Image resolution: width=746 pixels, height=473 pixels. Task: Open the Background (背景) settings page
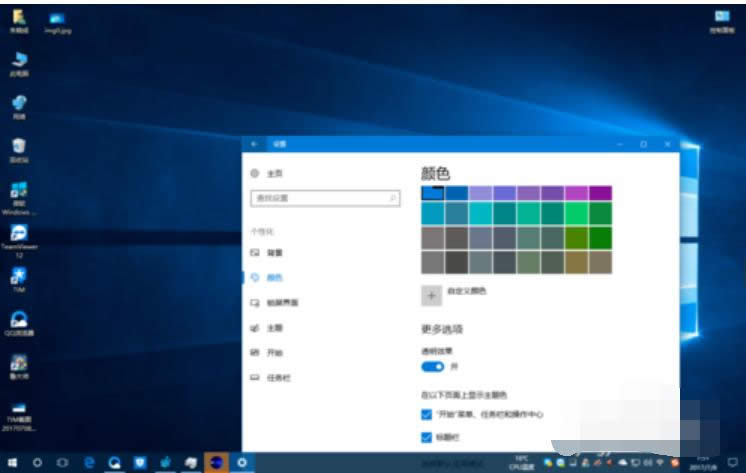(x=274, y=253)
